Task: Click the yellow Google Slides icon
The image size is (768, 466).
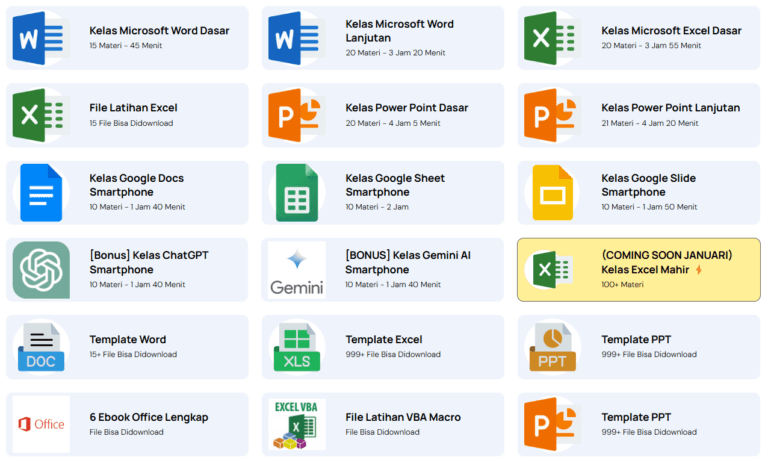Action: pos(552,192)
